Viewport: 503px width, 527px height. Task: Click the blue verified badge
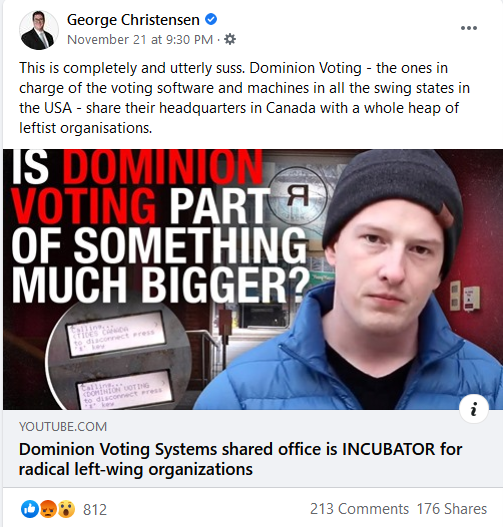pyautogui.click(x=211, y=19)
